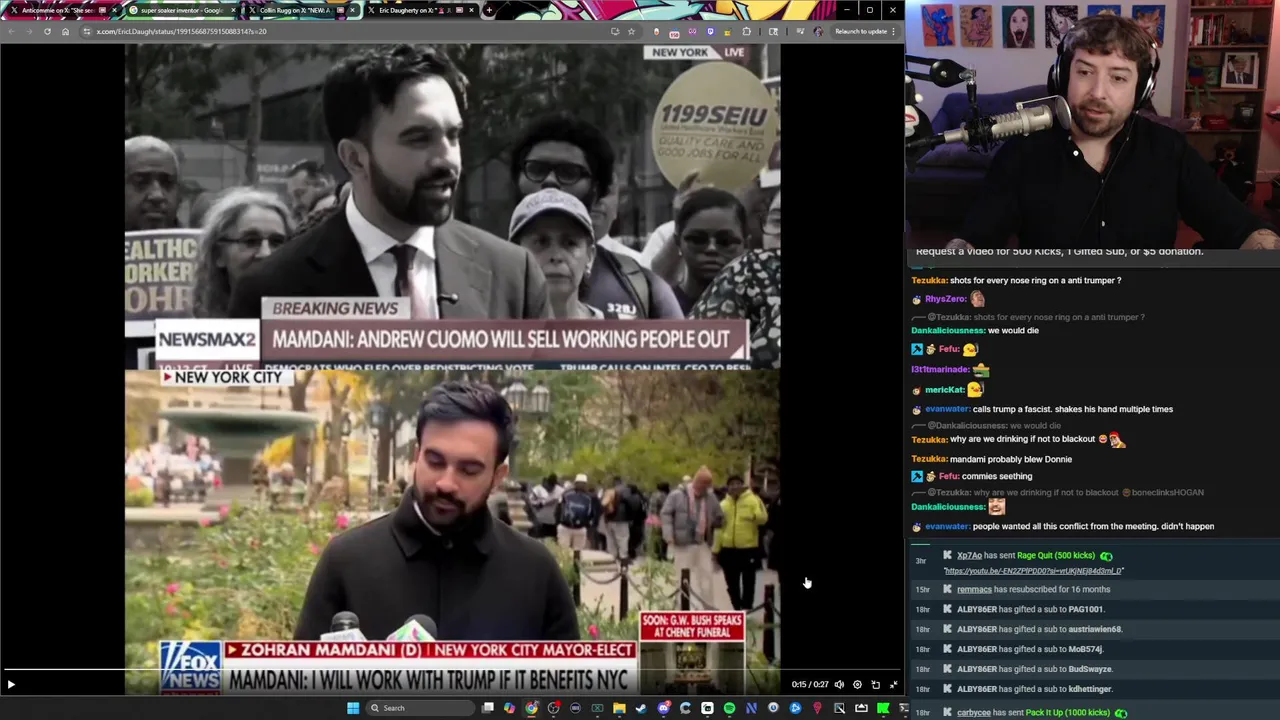Click mericKat username in chat
Viewport: 1280px width, 720px height.
[944, 389]
